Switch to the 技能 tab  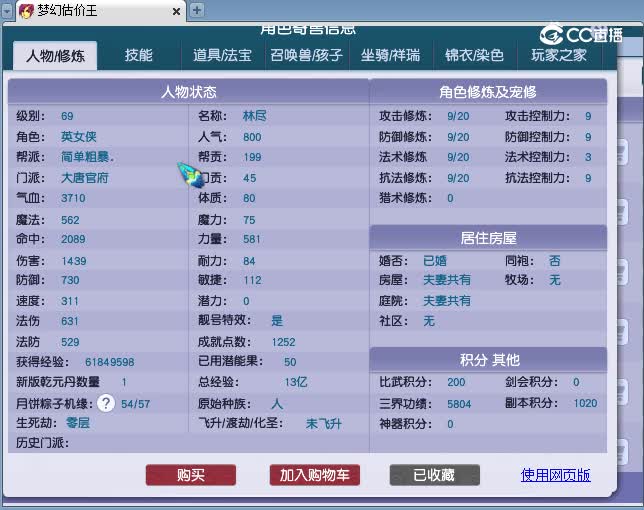coord(138,55)
